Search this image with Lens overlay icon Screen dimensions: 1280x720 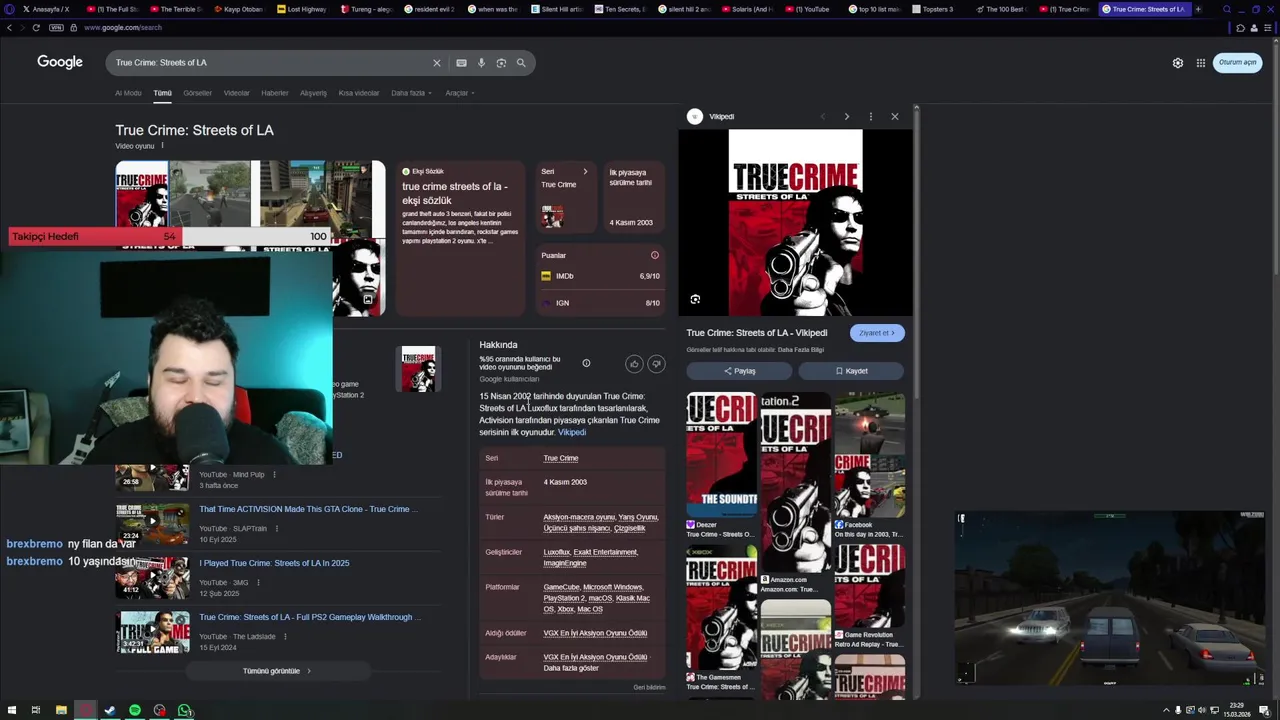pos(695,299)
